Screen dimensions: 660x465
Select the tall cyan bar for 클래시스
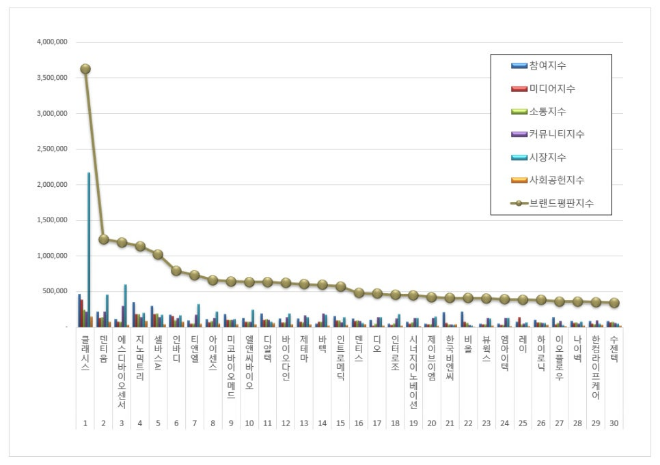(88, 250)
